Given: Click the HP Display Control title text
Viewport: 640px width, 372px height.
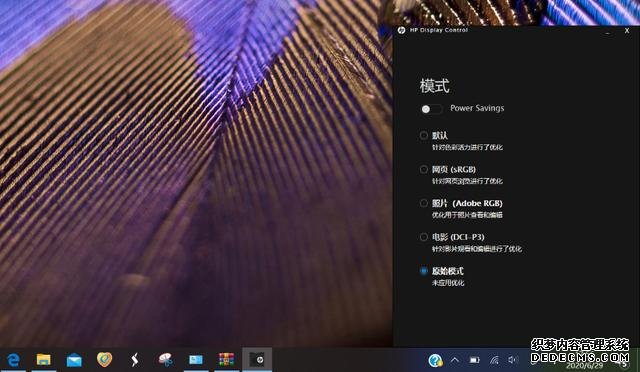Looking at the screenshot, I should point(439,30).
